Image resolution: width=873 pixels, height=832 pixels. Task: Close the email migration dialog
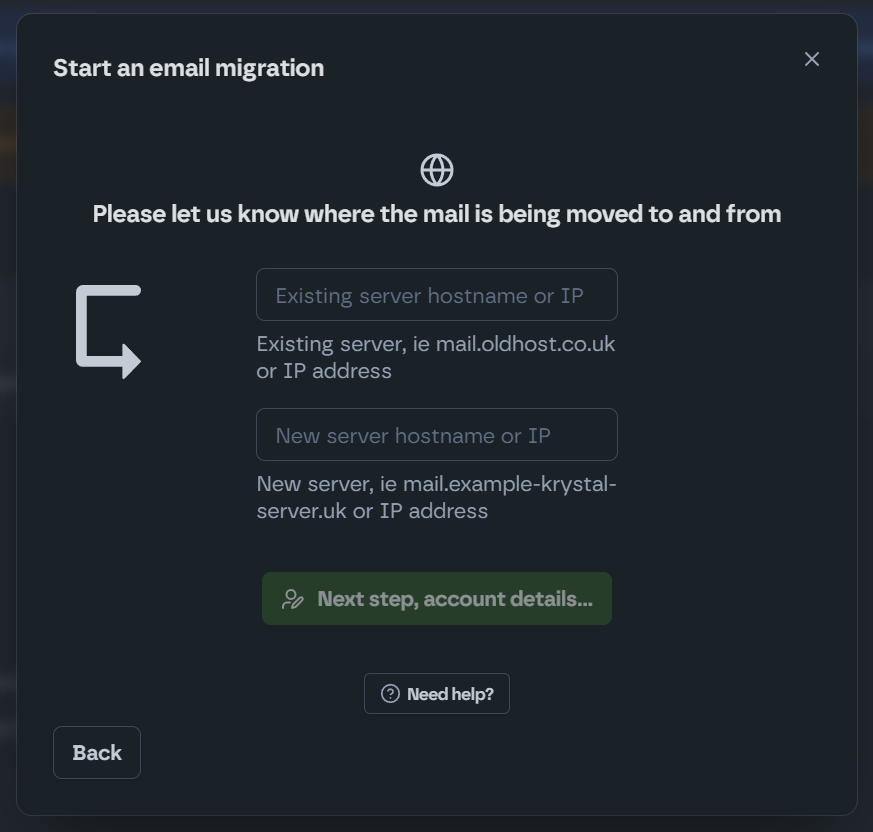coord(812,59)
